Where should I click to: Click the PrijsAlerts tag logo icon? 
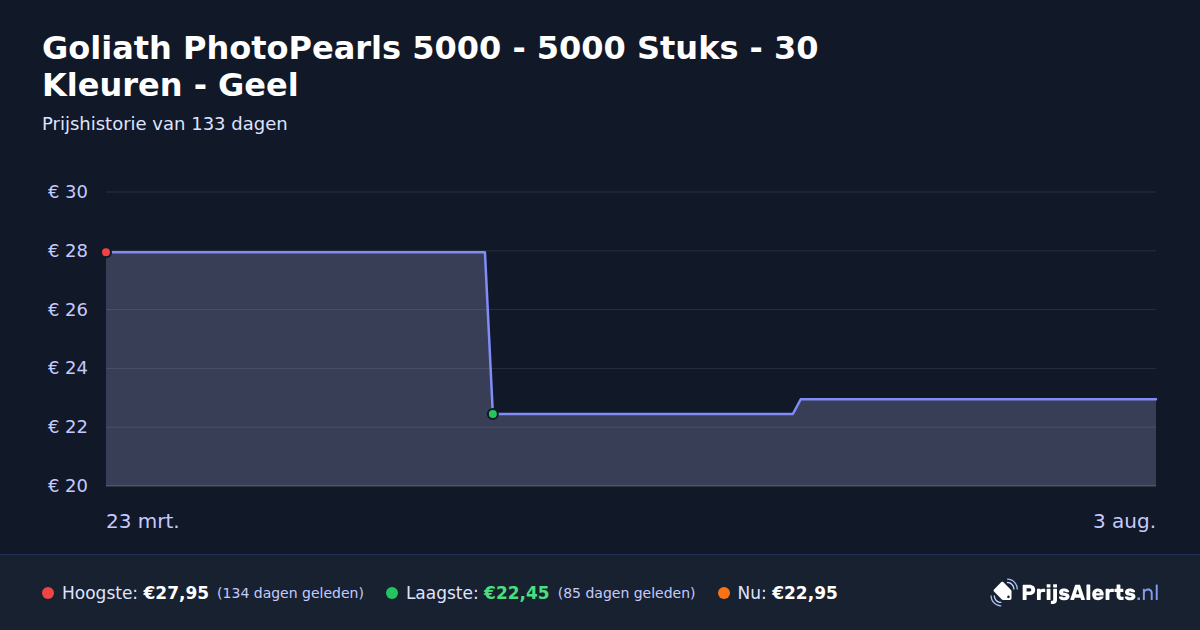[1003, 593]
